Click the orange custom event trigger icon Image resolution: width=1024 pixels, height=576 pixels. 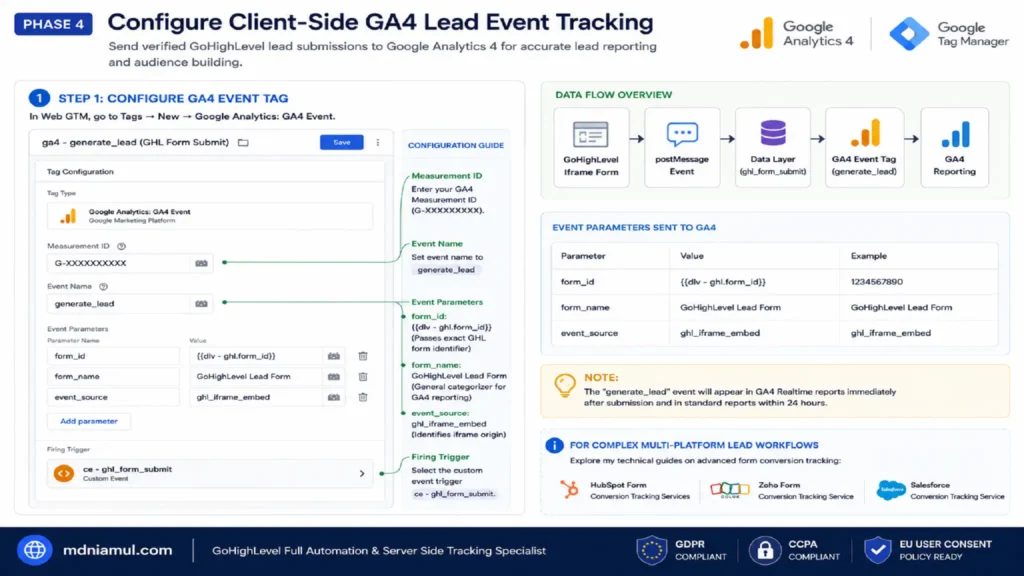tap(64, 473)
